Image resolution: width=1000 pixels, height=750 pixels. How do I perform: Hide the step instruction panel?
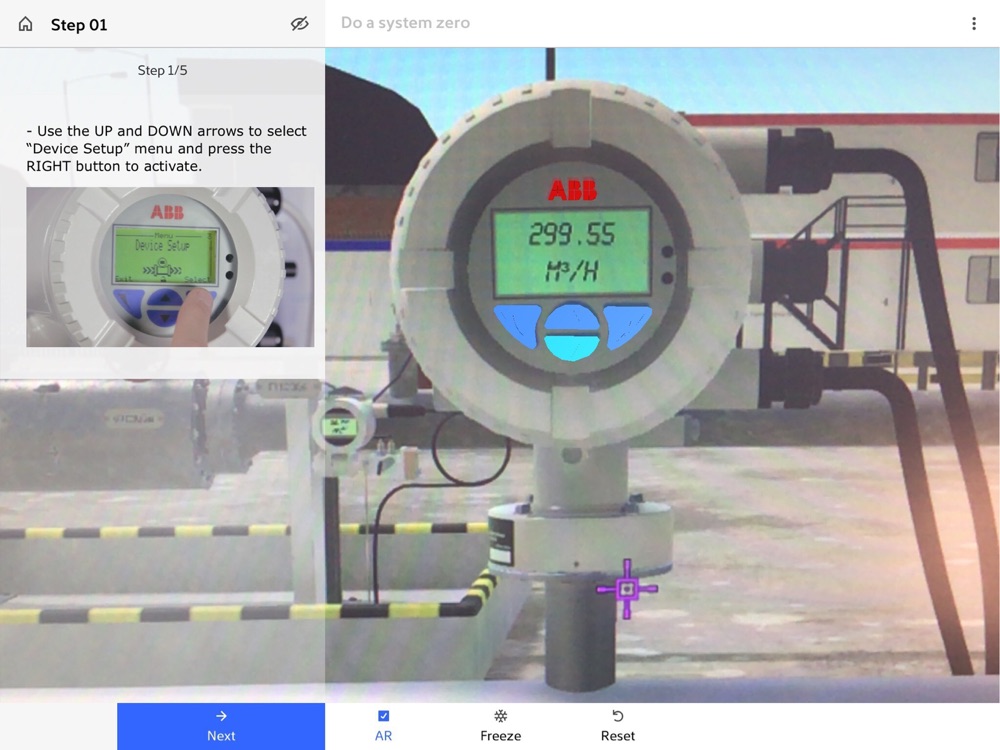click(300, 24)
